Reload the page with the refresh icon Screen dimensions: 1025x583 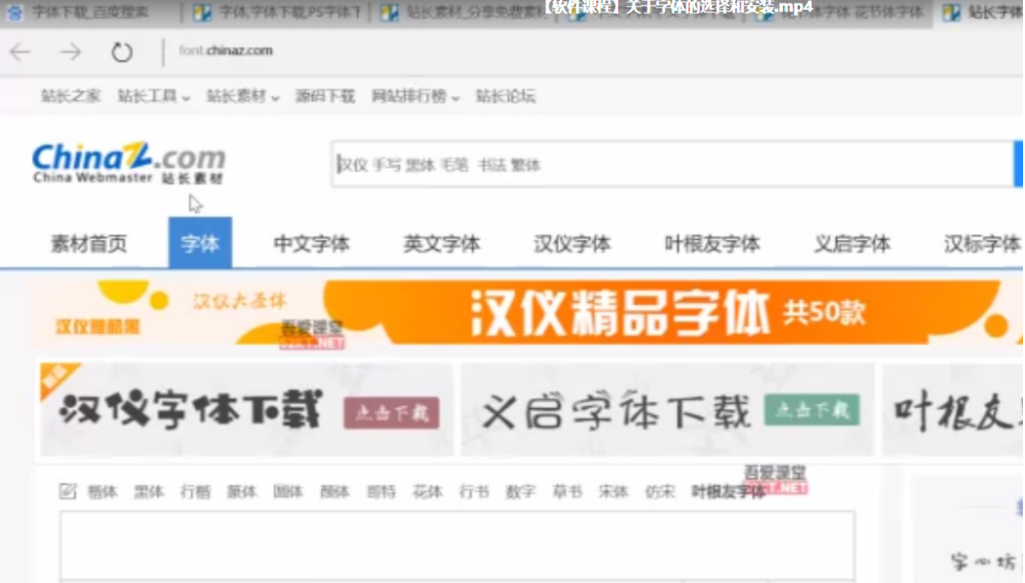122,52
